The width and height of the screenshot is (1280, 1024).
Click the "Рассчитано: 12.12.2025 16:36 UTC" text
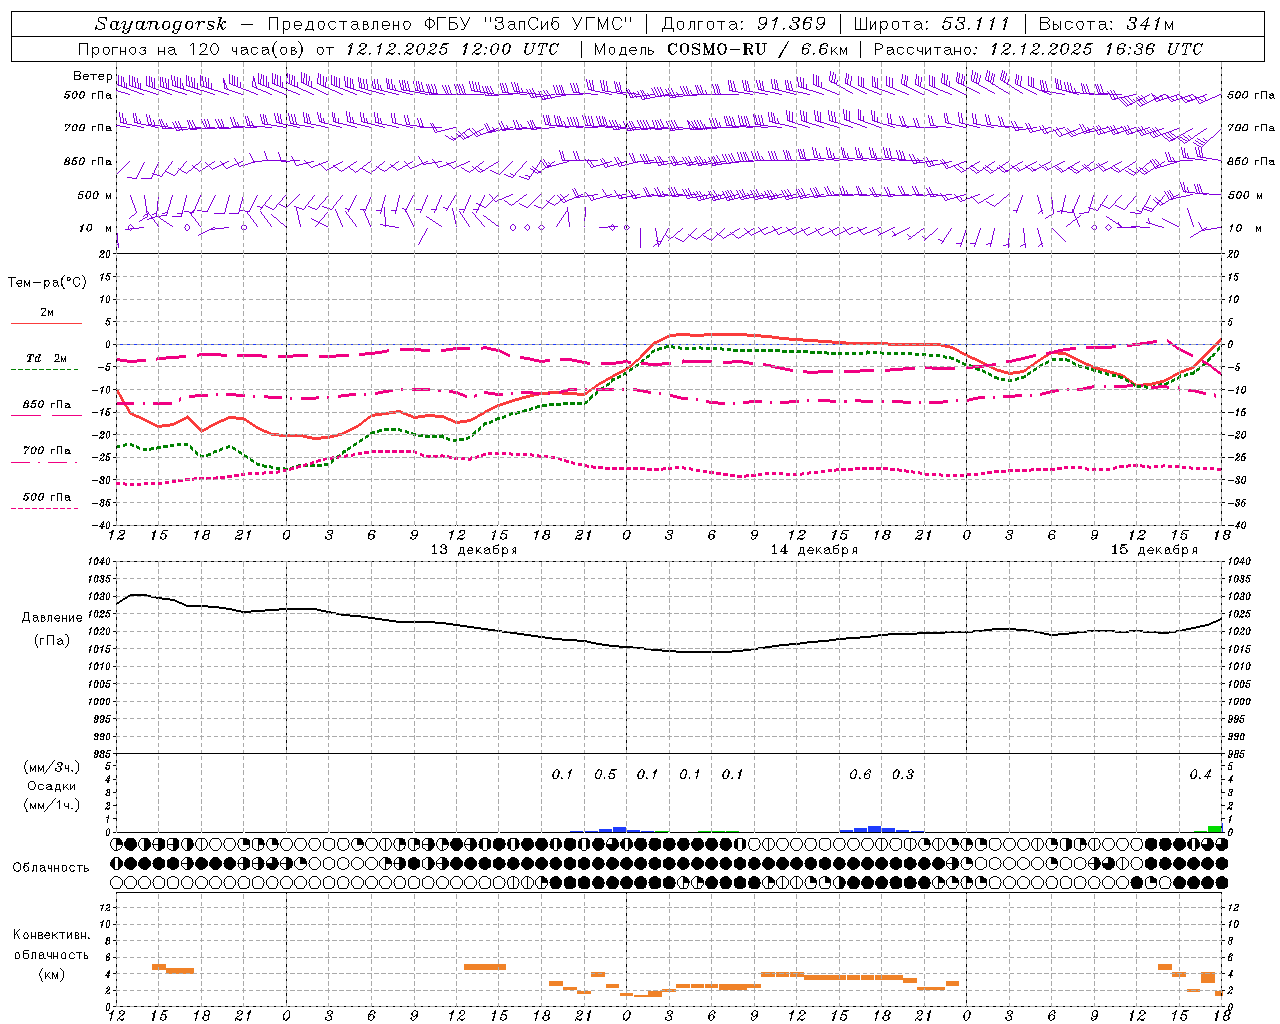tap(1038, 49)
